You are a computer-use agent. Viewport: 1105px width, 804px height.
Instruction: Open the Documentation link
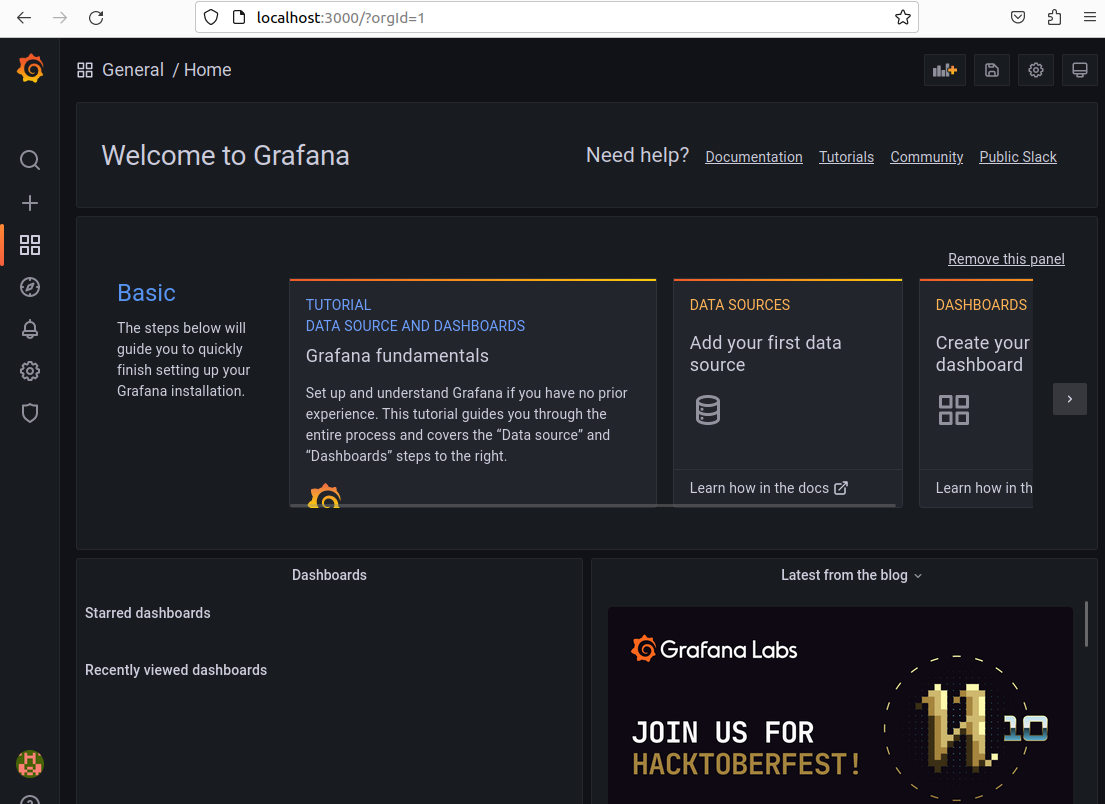tap(753, 157)
